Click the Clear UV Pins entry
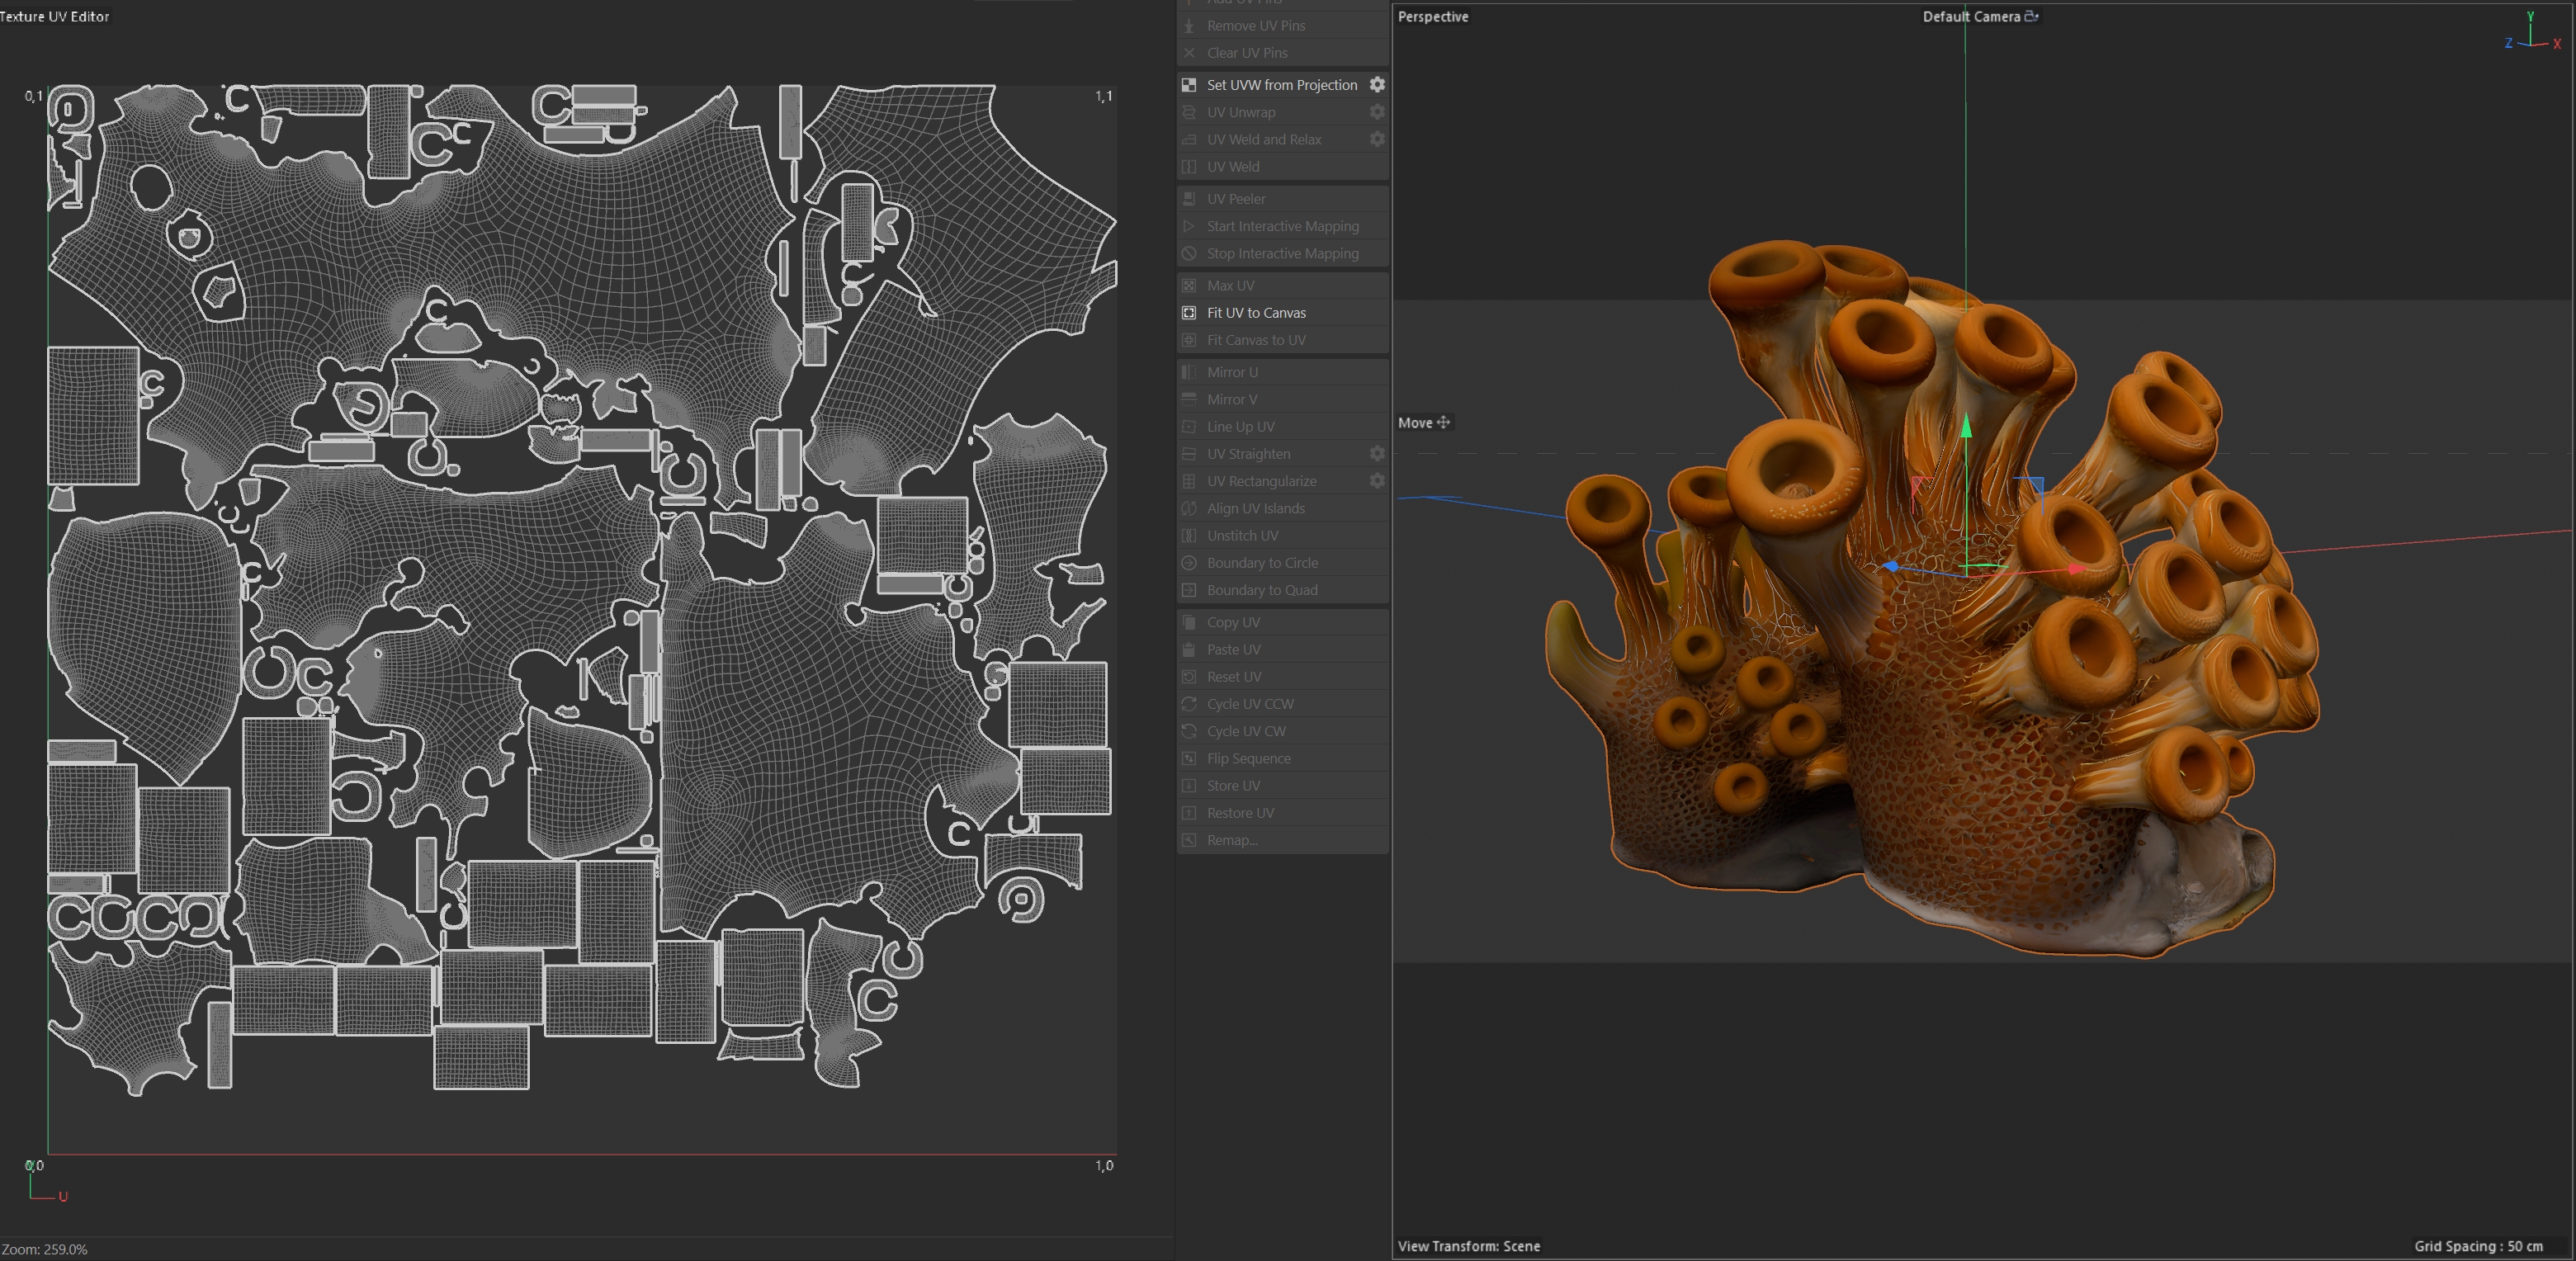The image size is (2576, 1261). (x=1247, y=53)
